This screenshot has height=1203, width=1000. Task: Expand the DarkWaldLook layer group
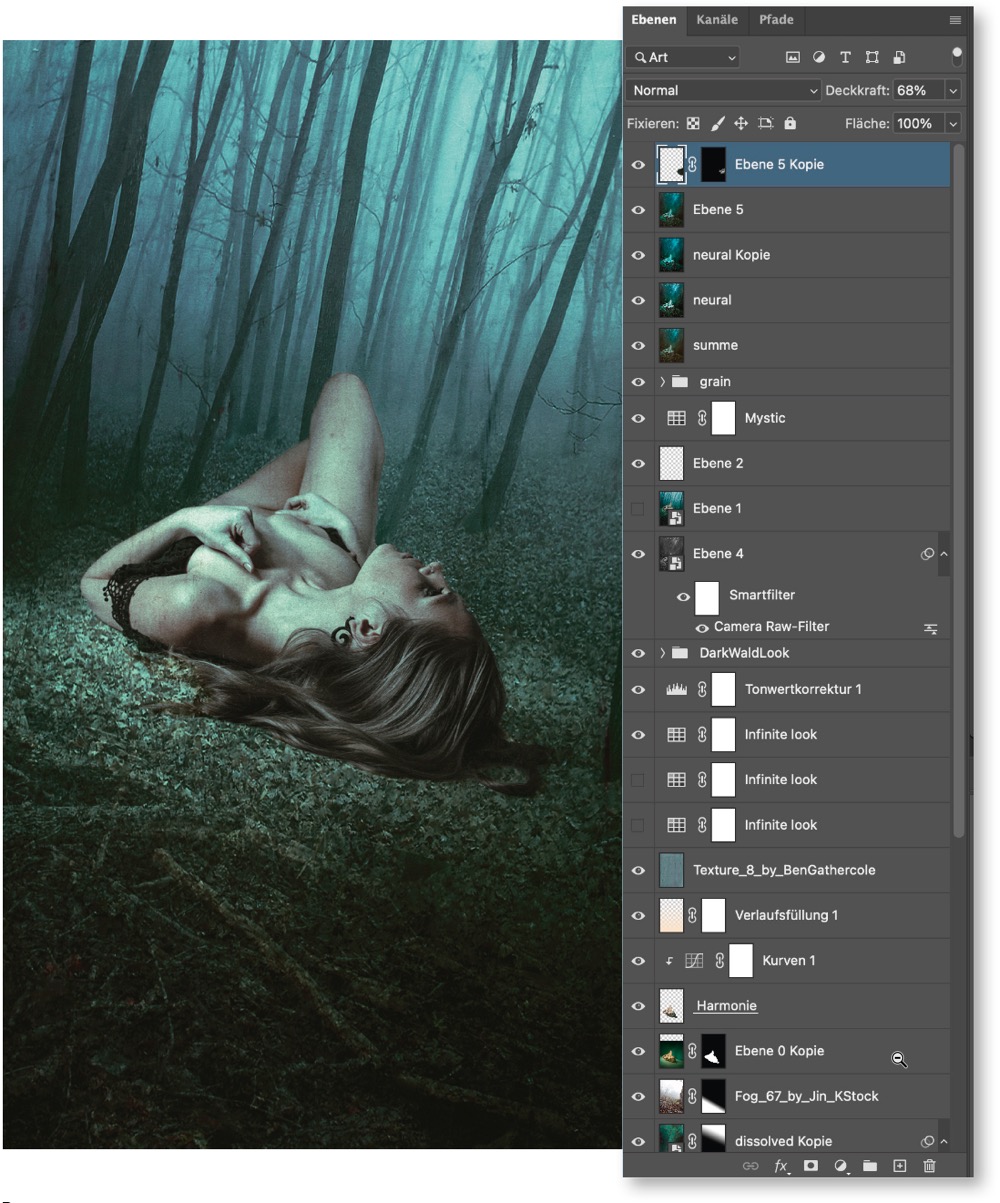[x=663, y=653]
